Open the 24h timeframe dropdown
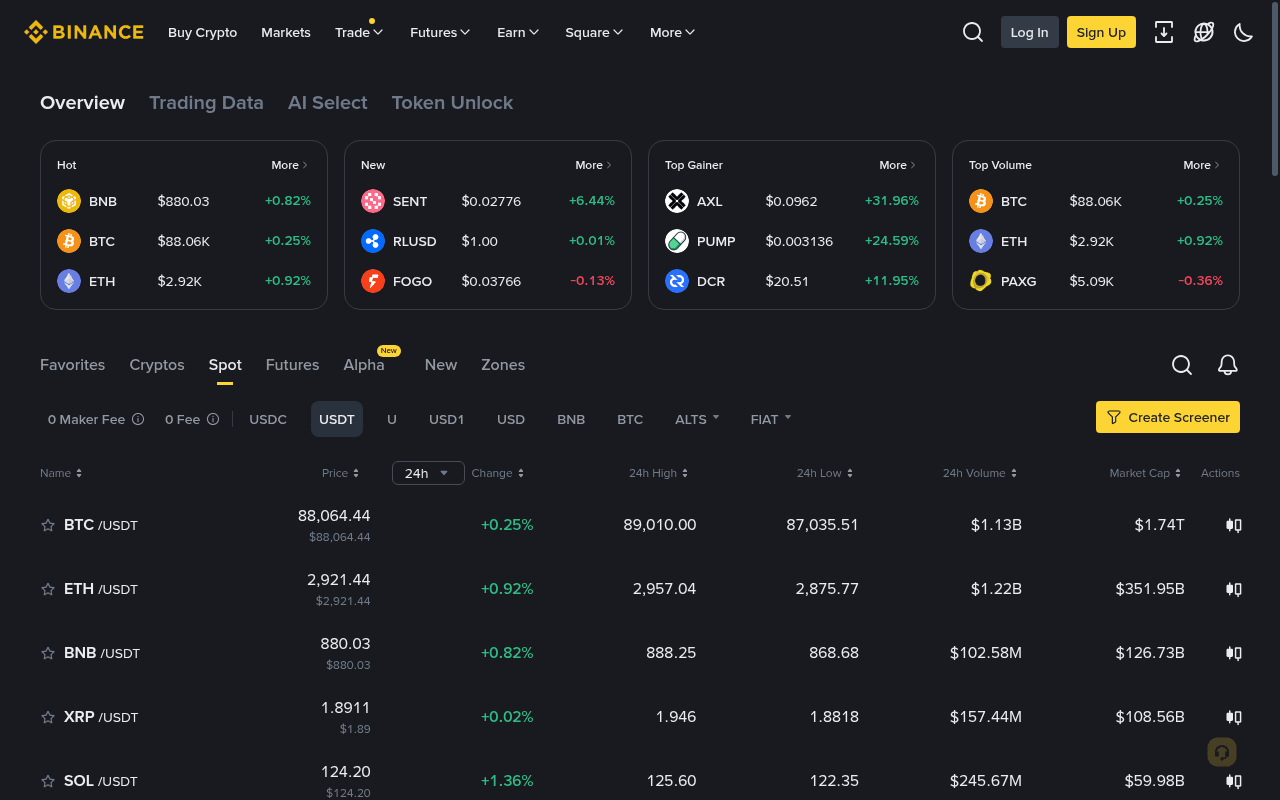Image resolution: width=1280 pixels, height=800 pixels. coord(428,473)
